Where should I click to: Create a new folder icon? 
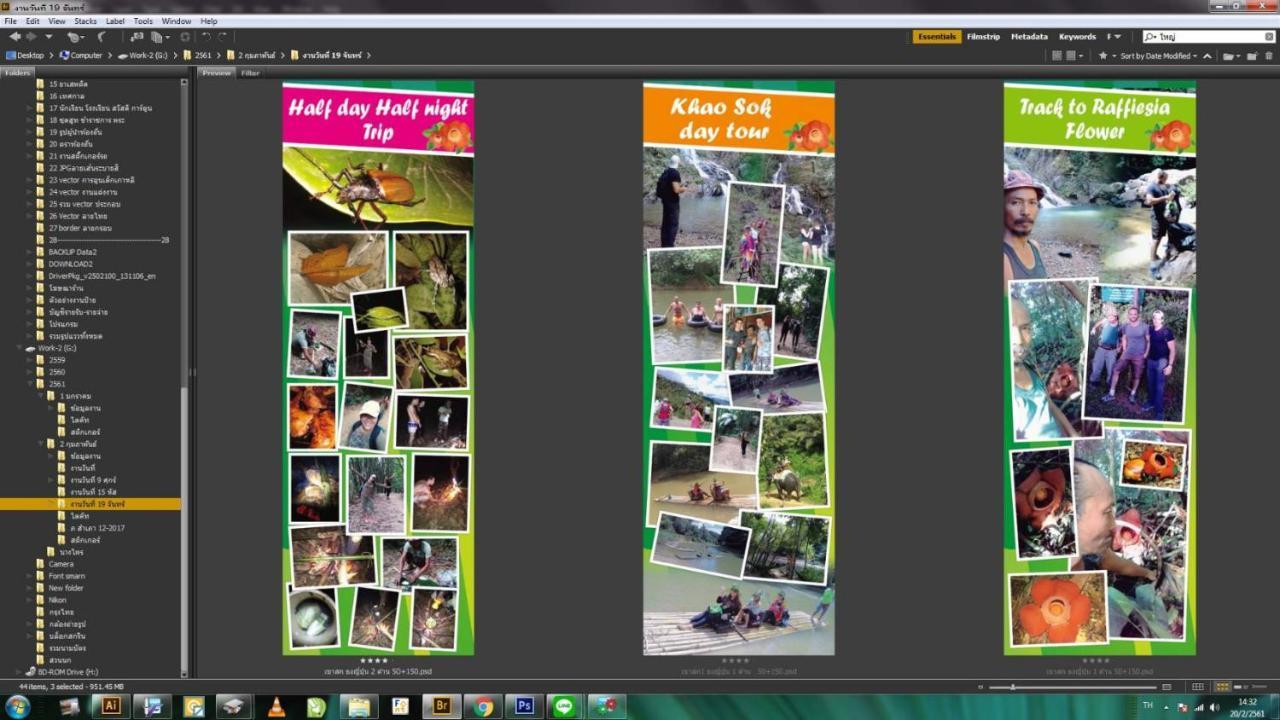[1252, 56]
